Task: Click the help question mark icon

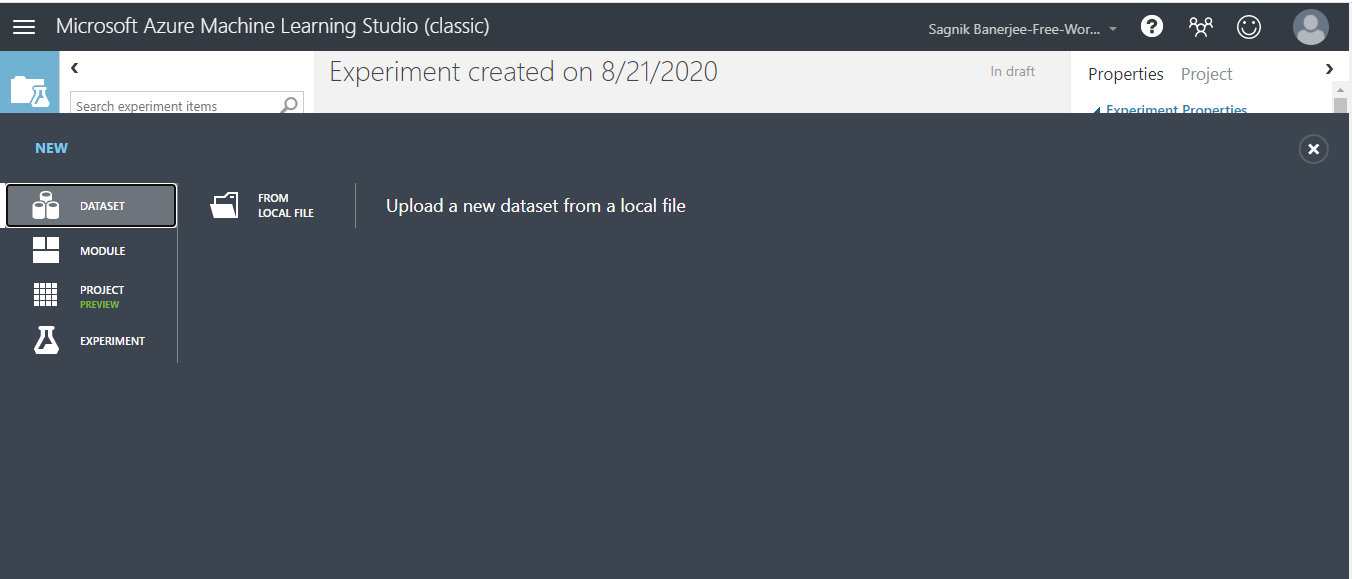Action: click(1152, 27)
